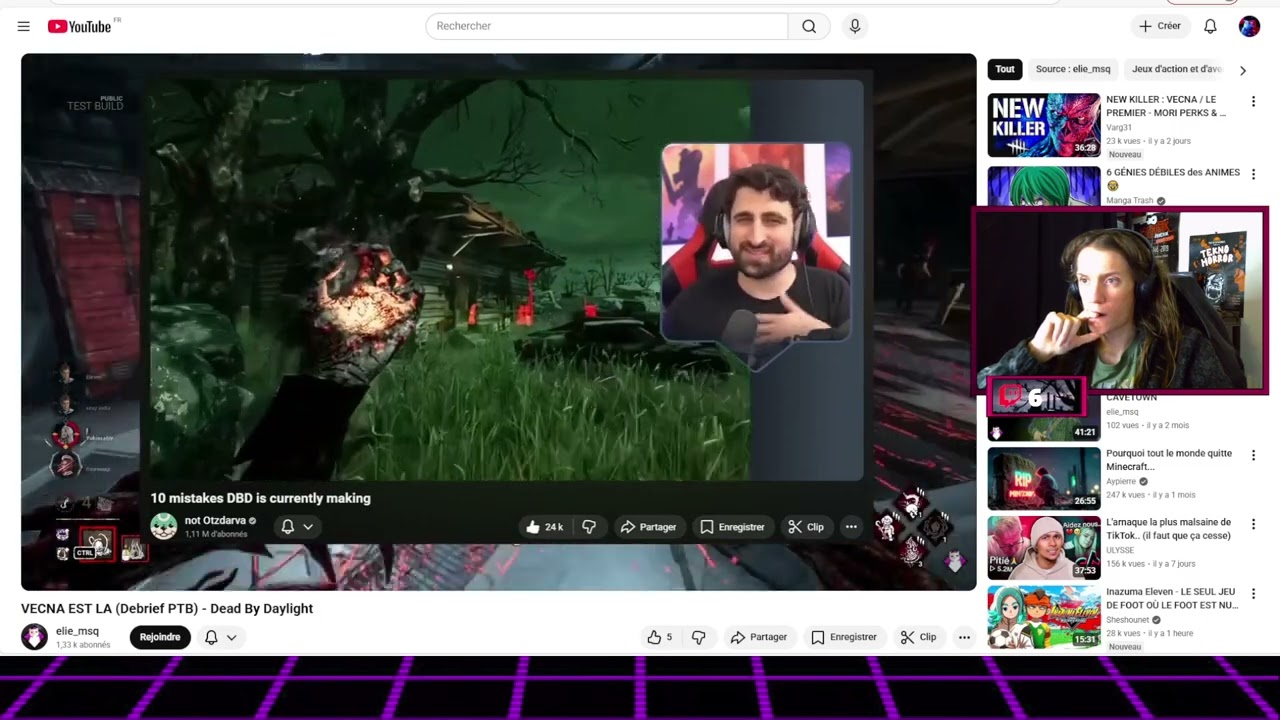Share the elie_msq video via Partager
1280x720 pixels.
[759, 637]
